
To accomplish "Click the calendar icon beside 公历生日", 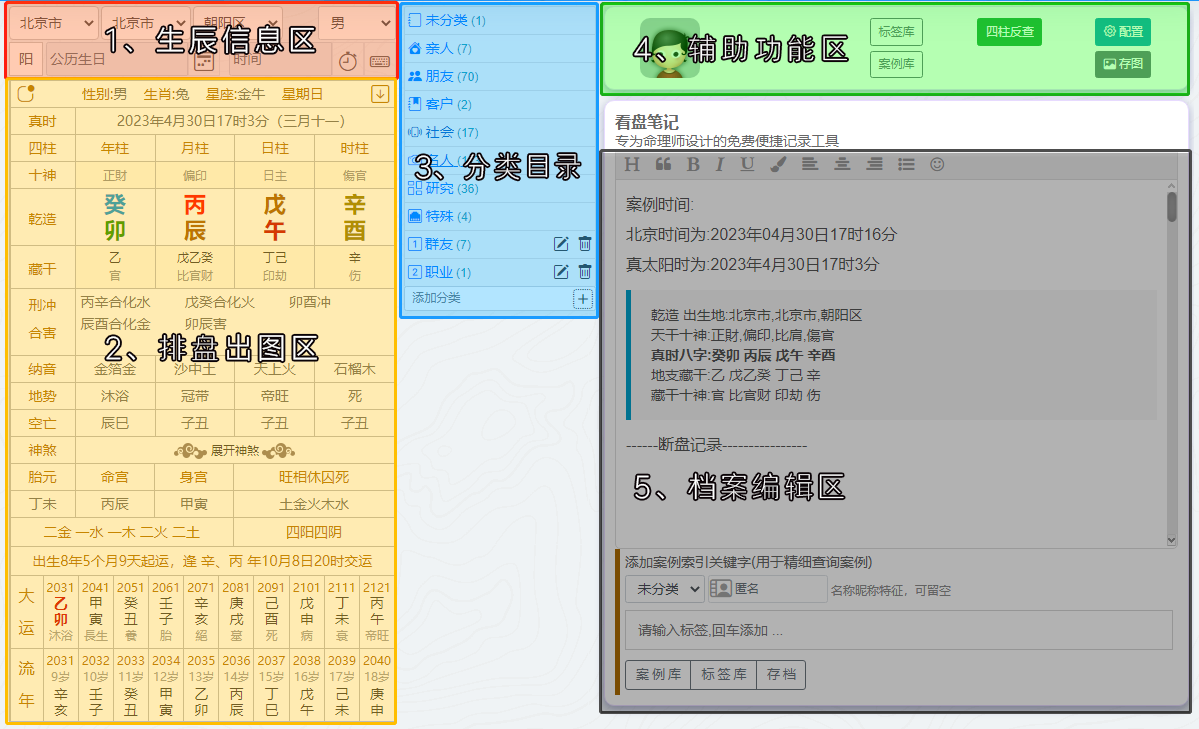I will (x=204, y=61).
